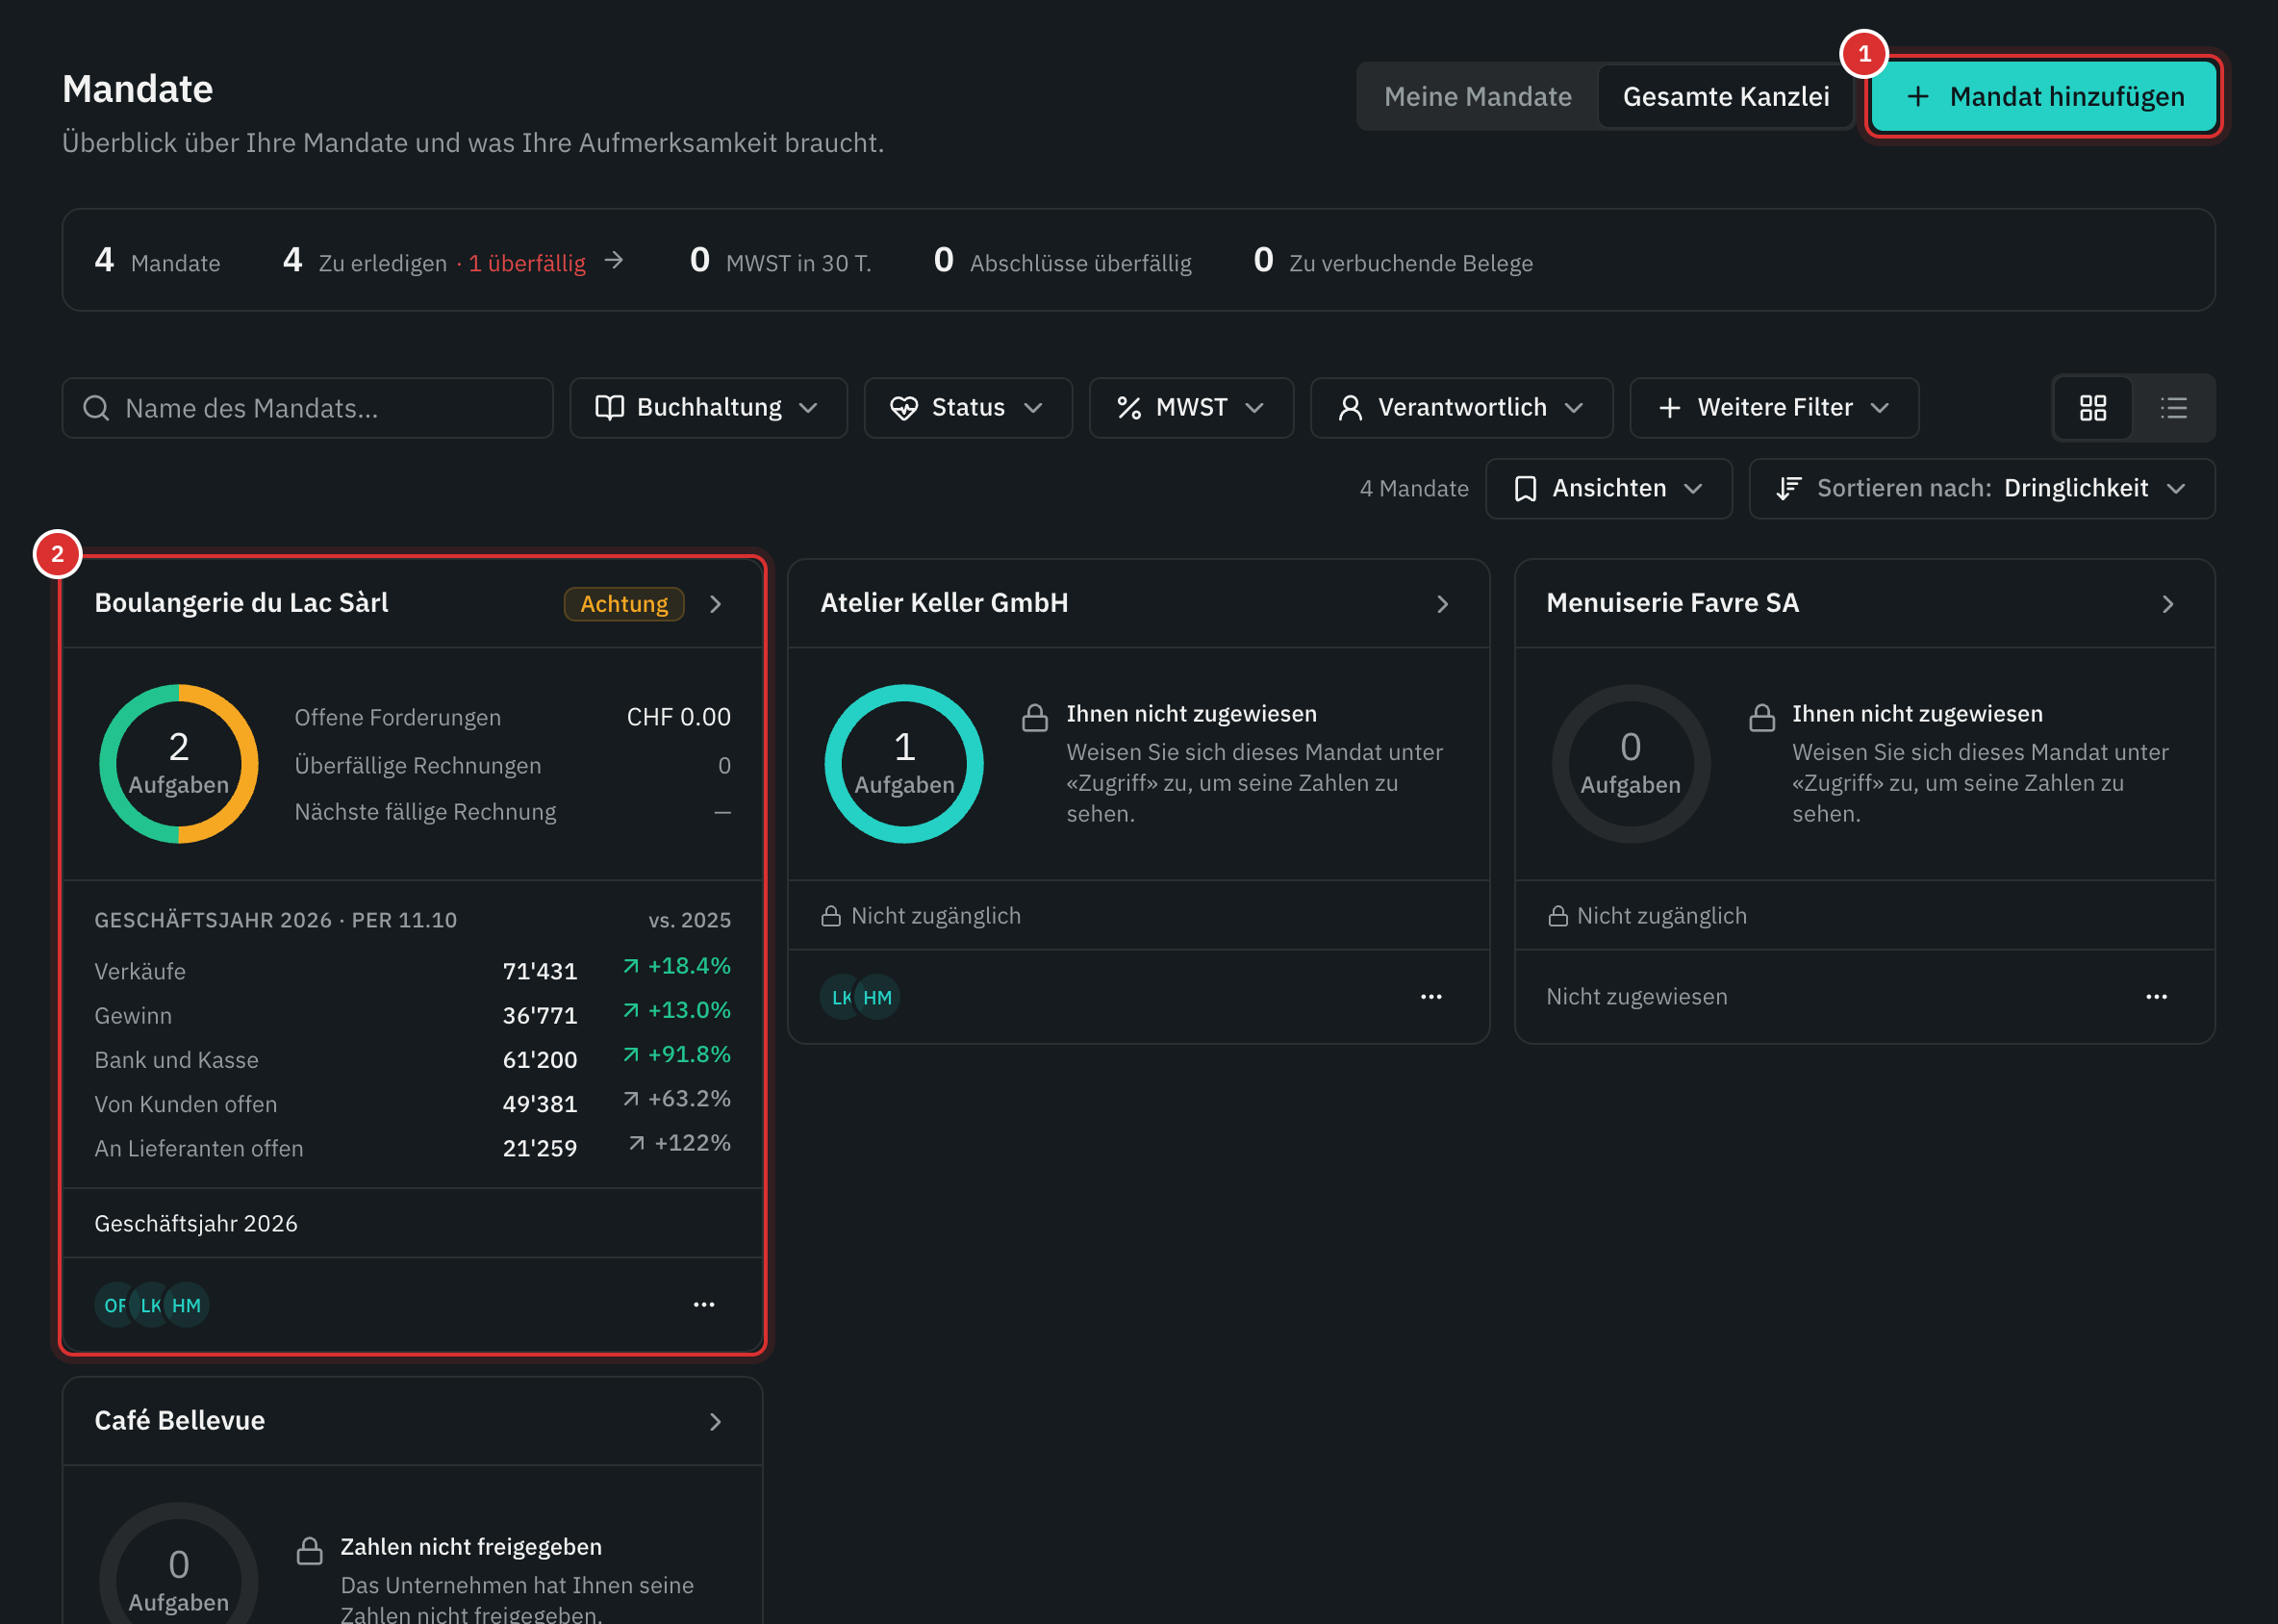Expand the Weitere Filter dropdown
The width and height of the screenshot is (2278, 1624).
click(x=1774, y=408)
